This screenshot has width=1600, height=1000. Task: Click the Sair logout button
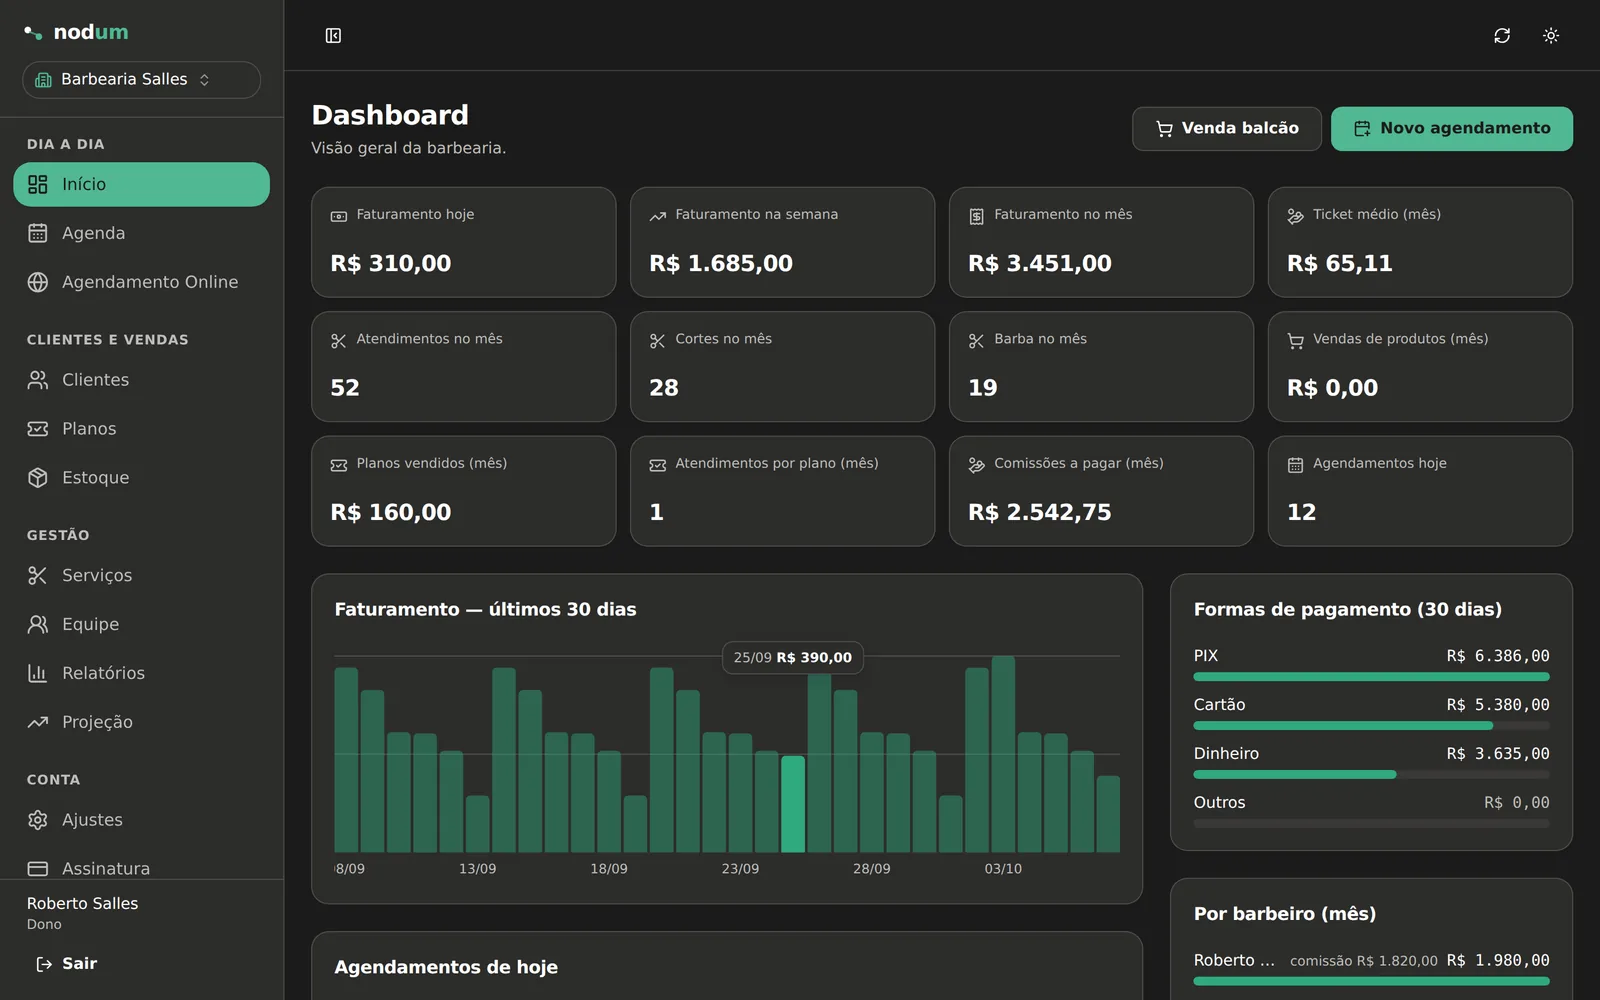(67, 964)
